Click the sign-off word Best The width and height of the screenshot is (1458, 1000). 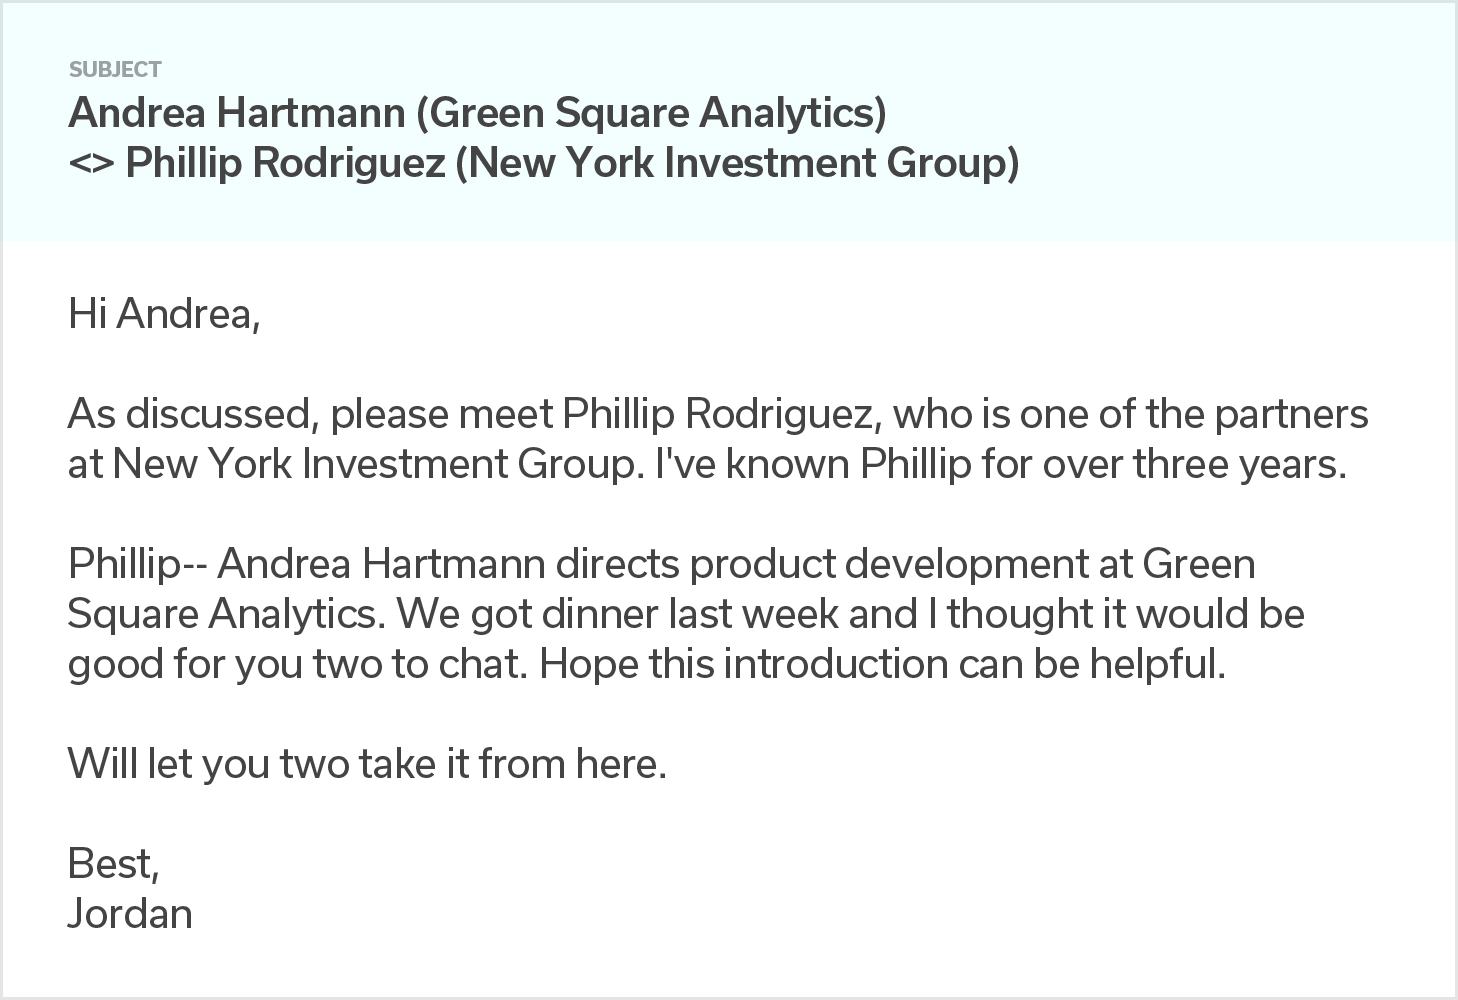114,864
